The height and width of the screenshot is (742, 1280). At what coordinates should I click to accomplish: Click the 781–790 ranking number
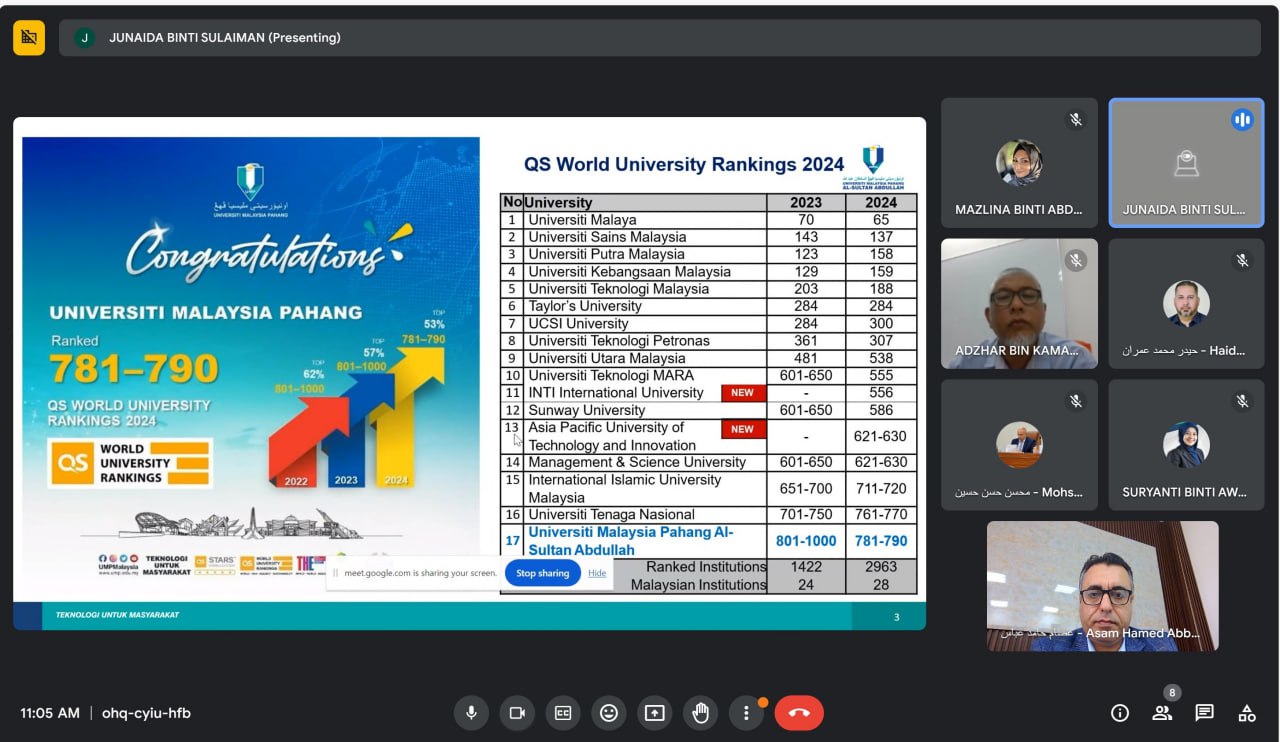coord(134,369)
